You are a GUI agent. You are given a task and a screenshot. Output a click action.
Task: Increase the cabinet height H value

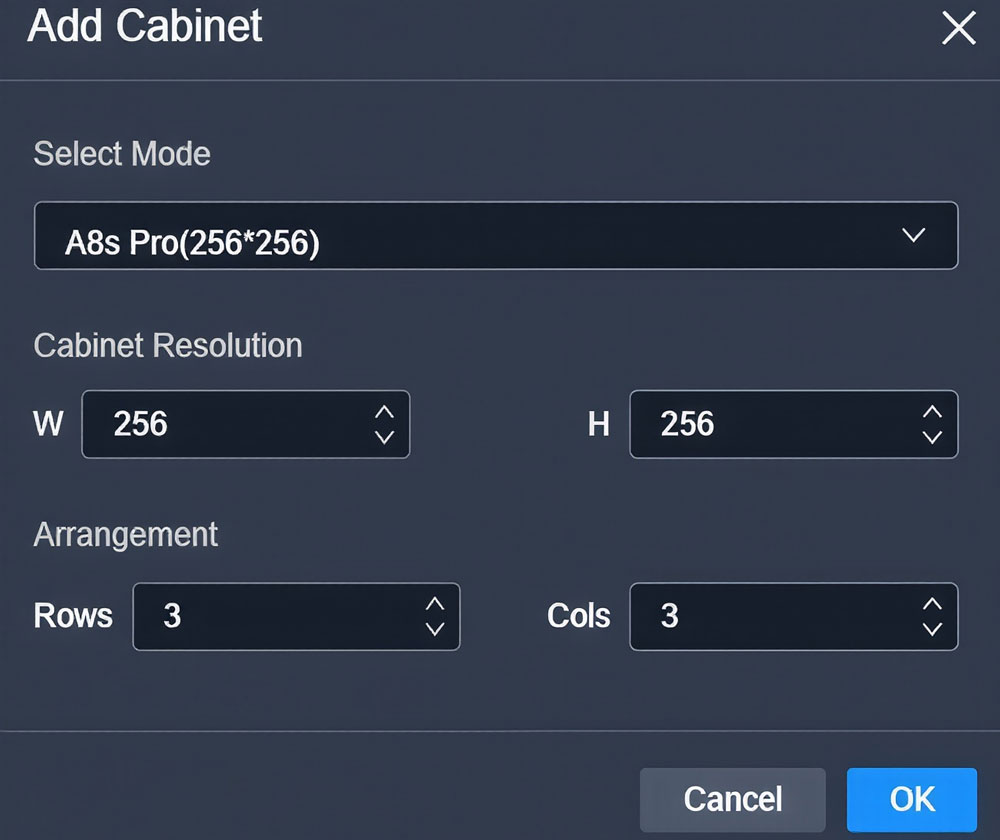pos(932,412)
